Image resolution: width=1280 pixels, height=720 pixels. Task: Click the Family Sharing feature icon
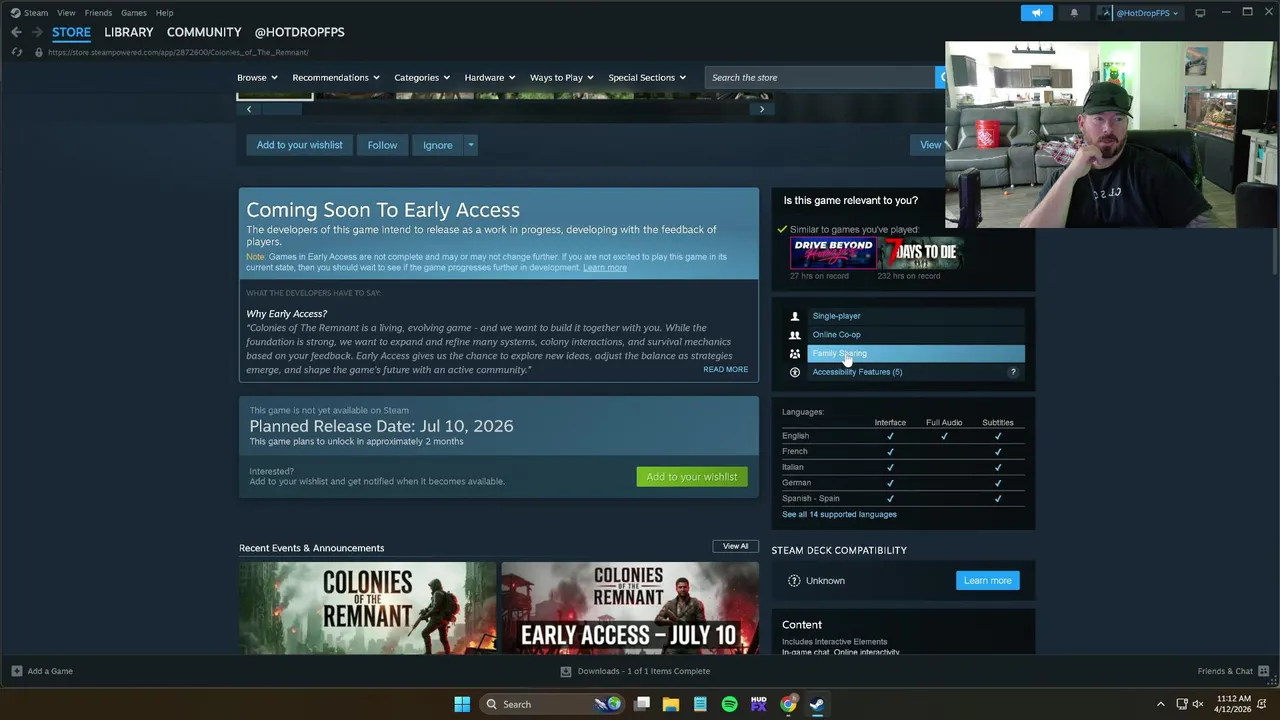795,353
